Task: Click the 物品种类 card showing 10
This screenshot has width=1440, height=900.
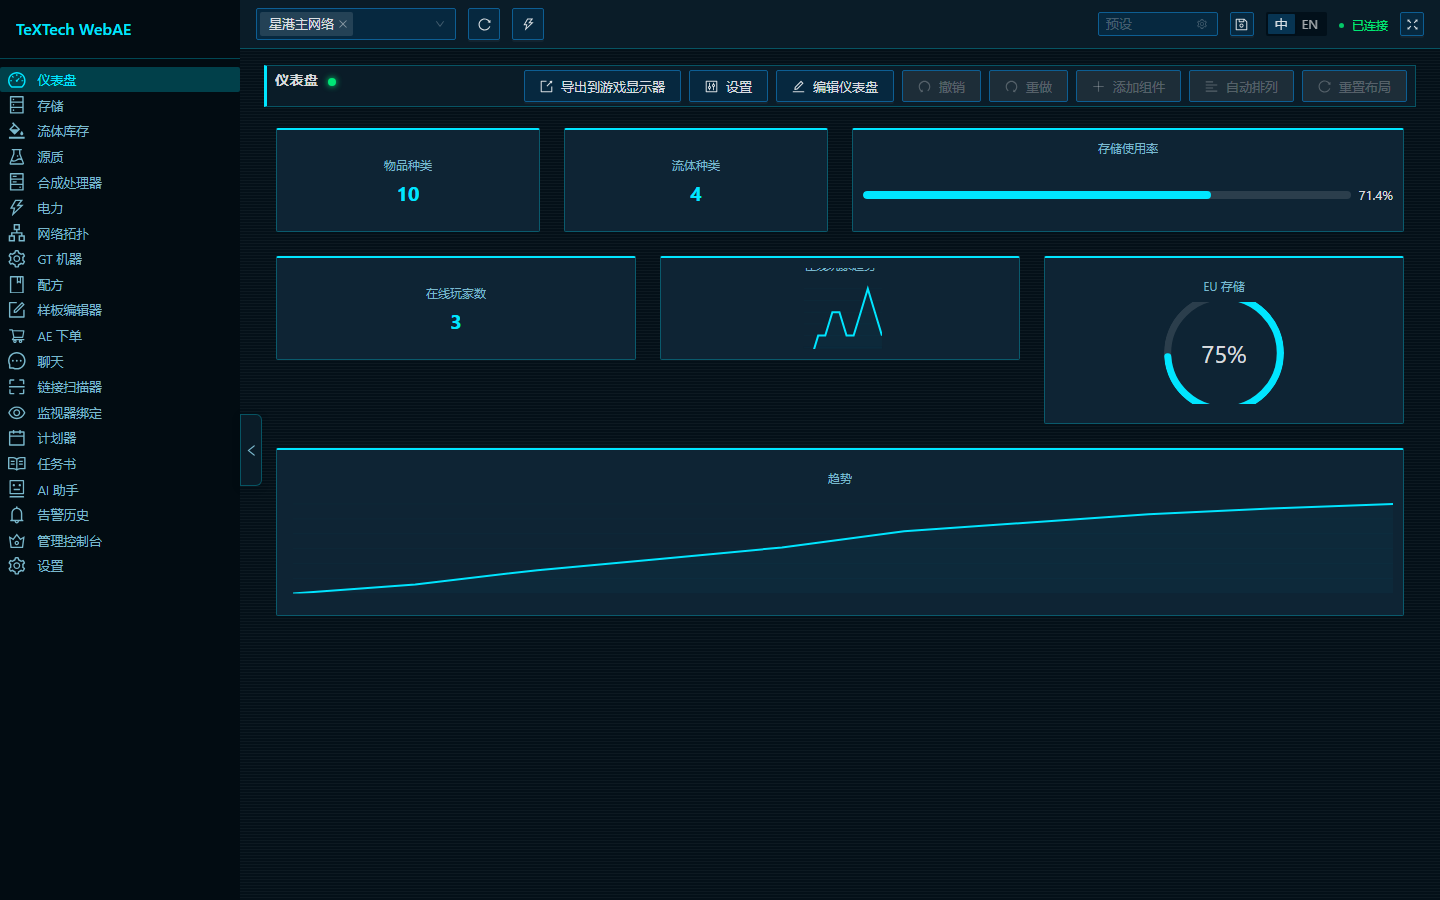Action: (x=408, y=180)
